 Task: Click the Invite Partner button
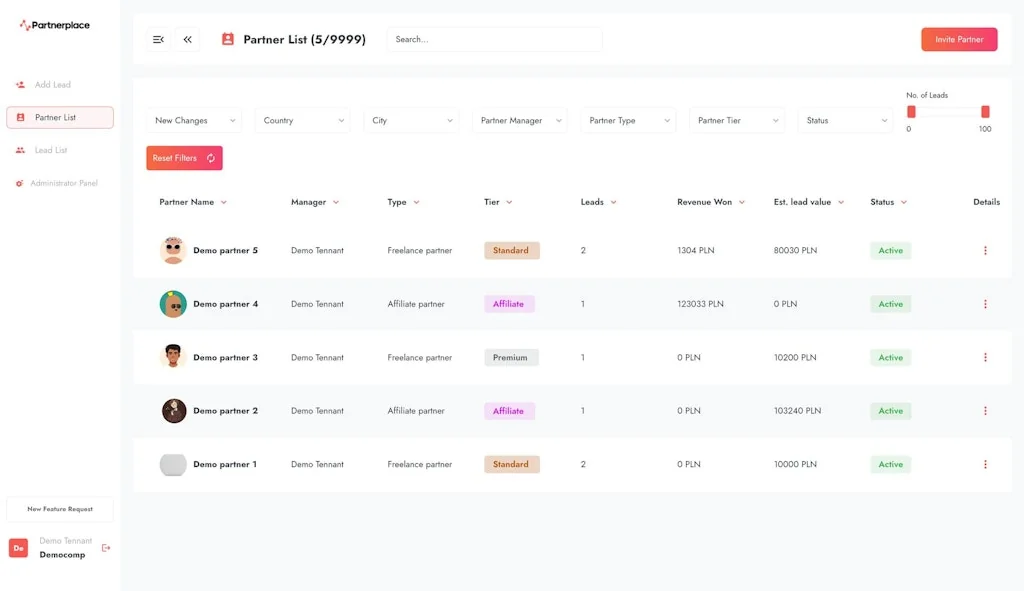(958, 39)
